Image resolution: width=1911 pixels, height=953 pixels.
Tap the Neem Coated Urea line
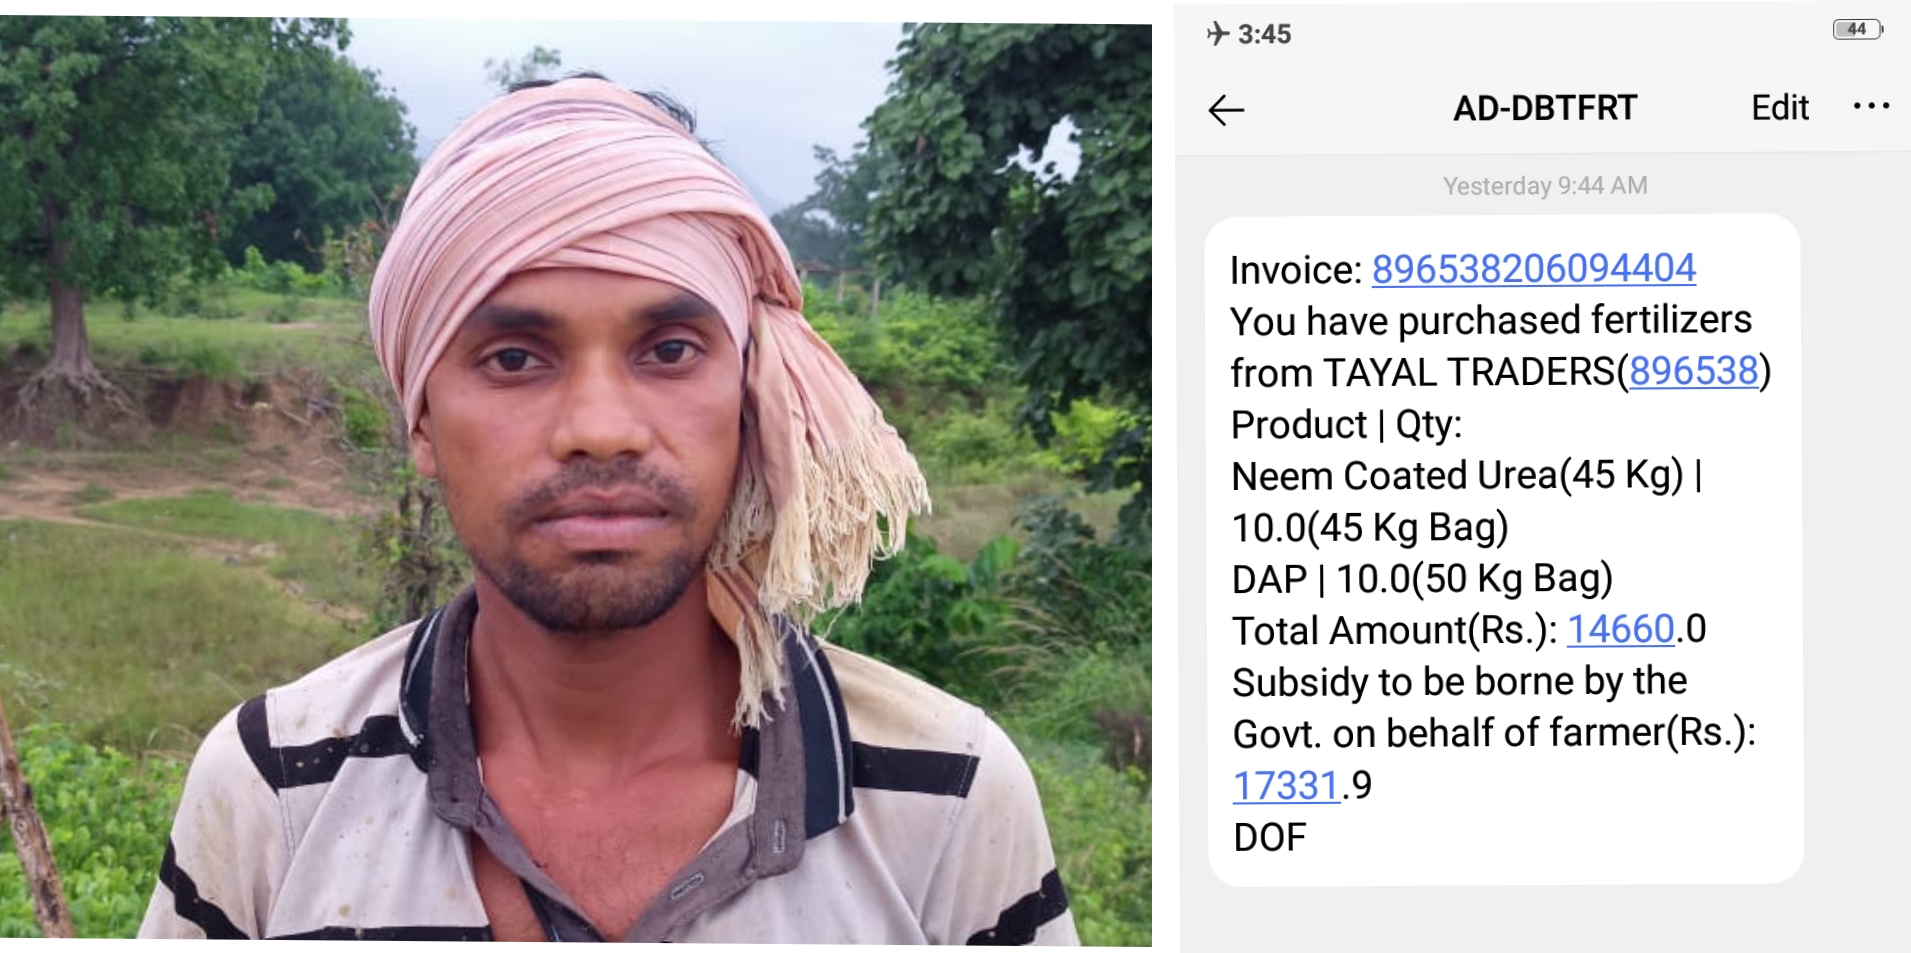pyautogui.click(x=1466, y=475)
